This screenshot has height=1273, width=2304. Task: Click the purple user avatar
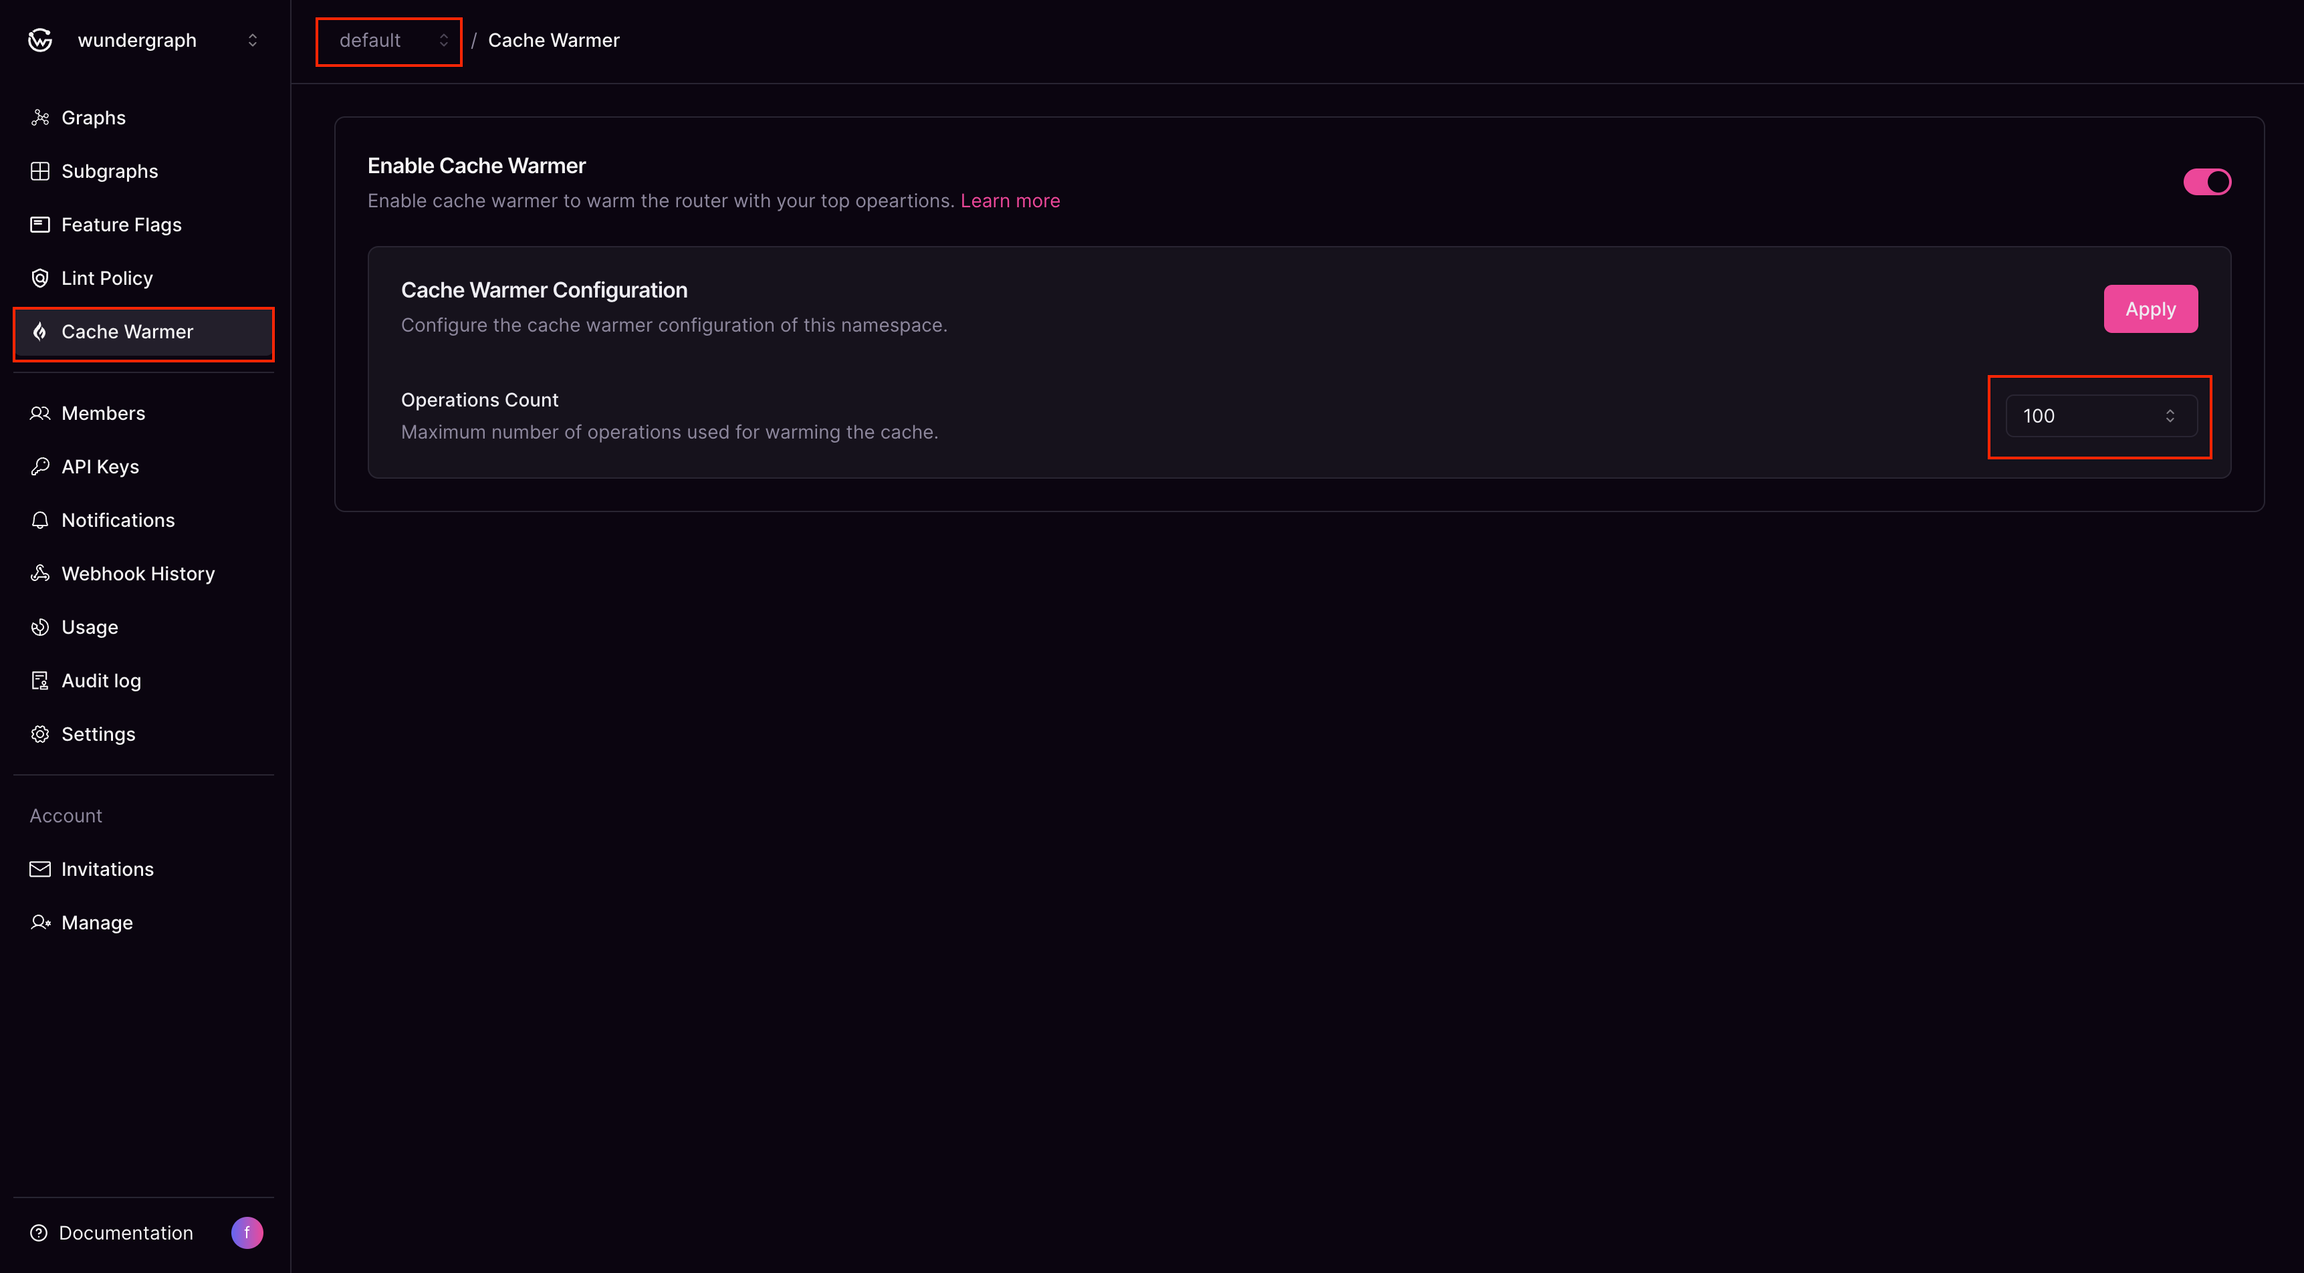point(247,1233)
